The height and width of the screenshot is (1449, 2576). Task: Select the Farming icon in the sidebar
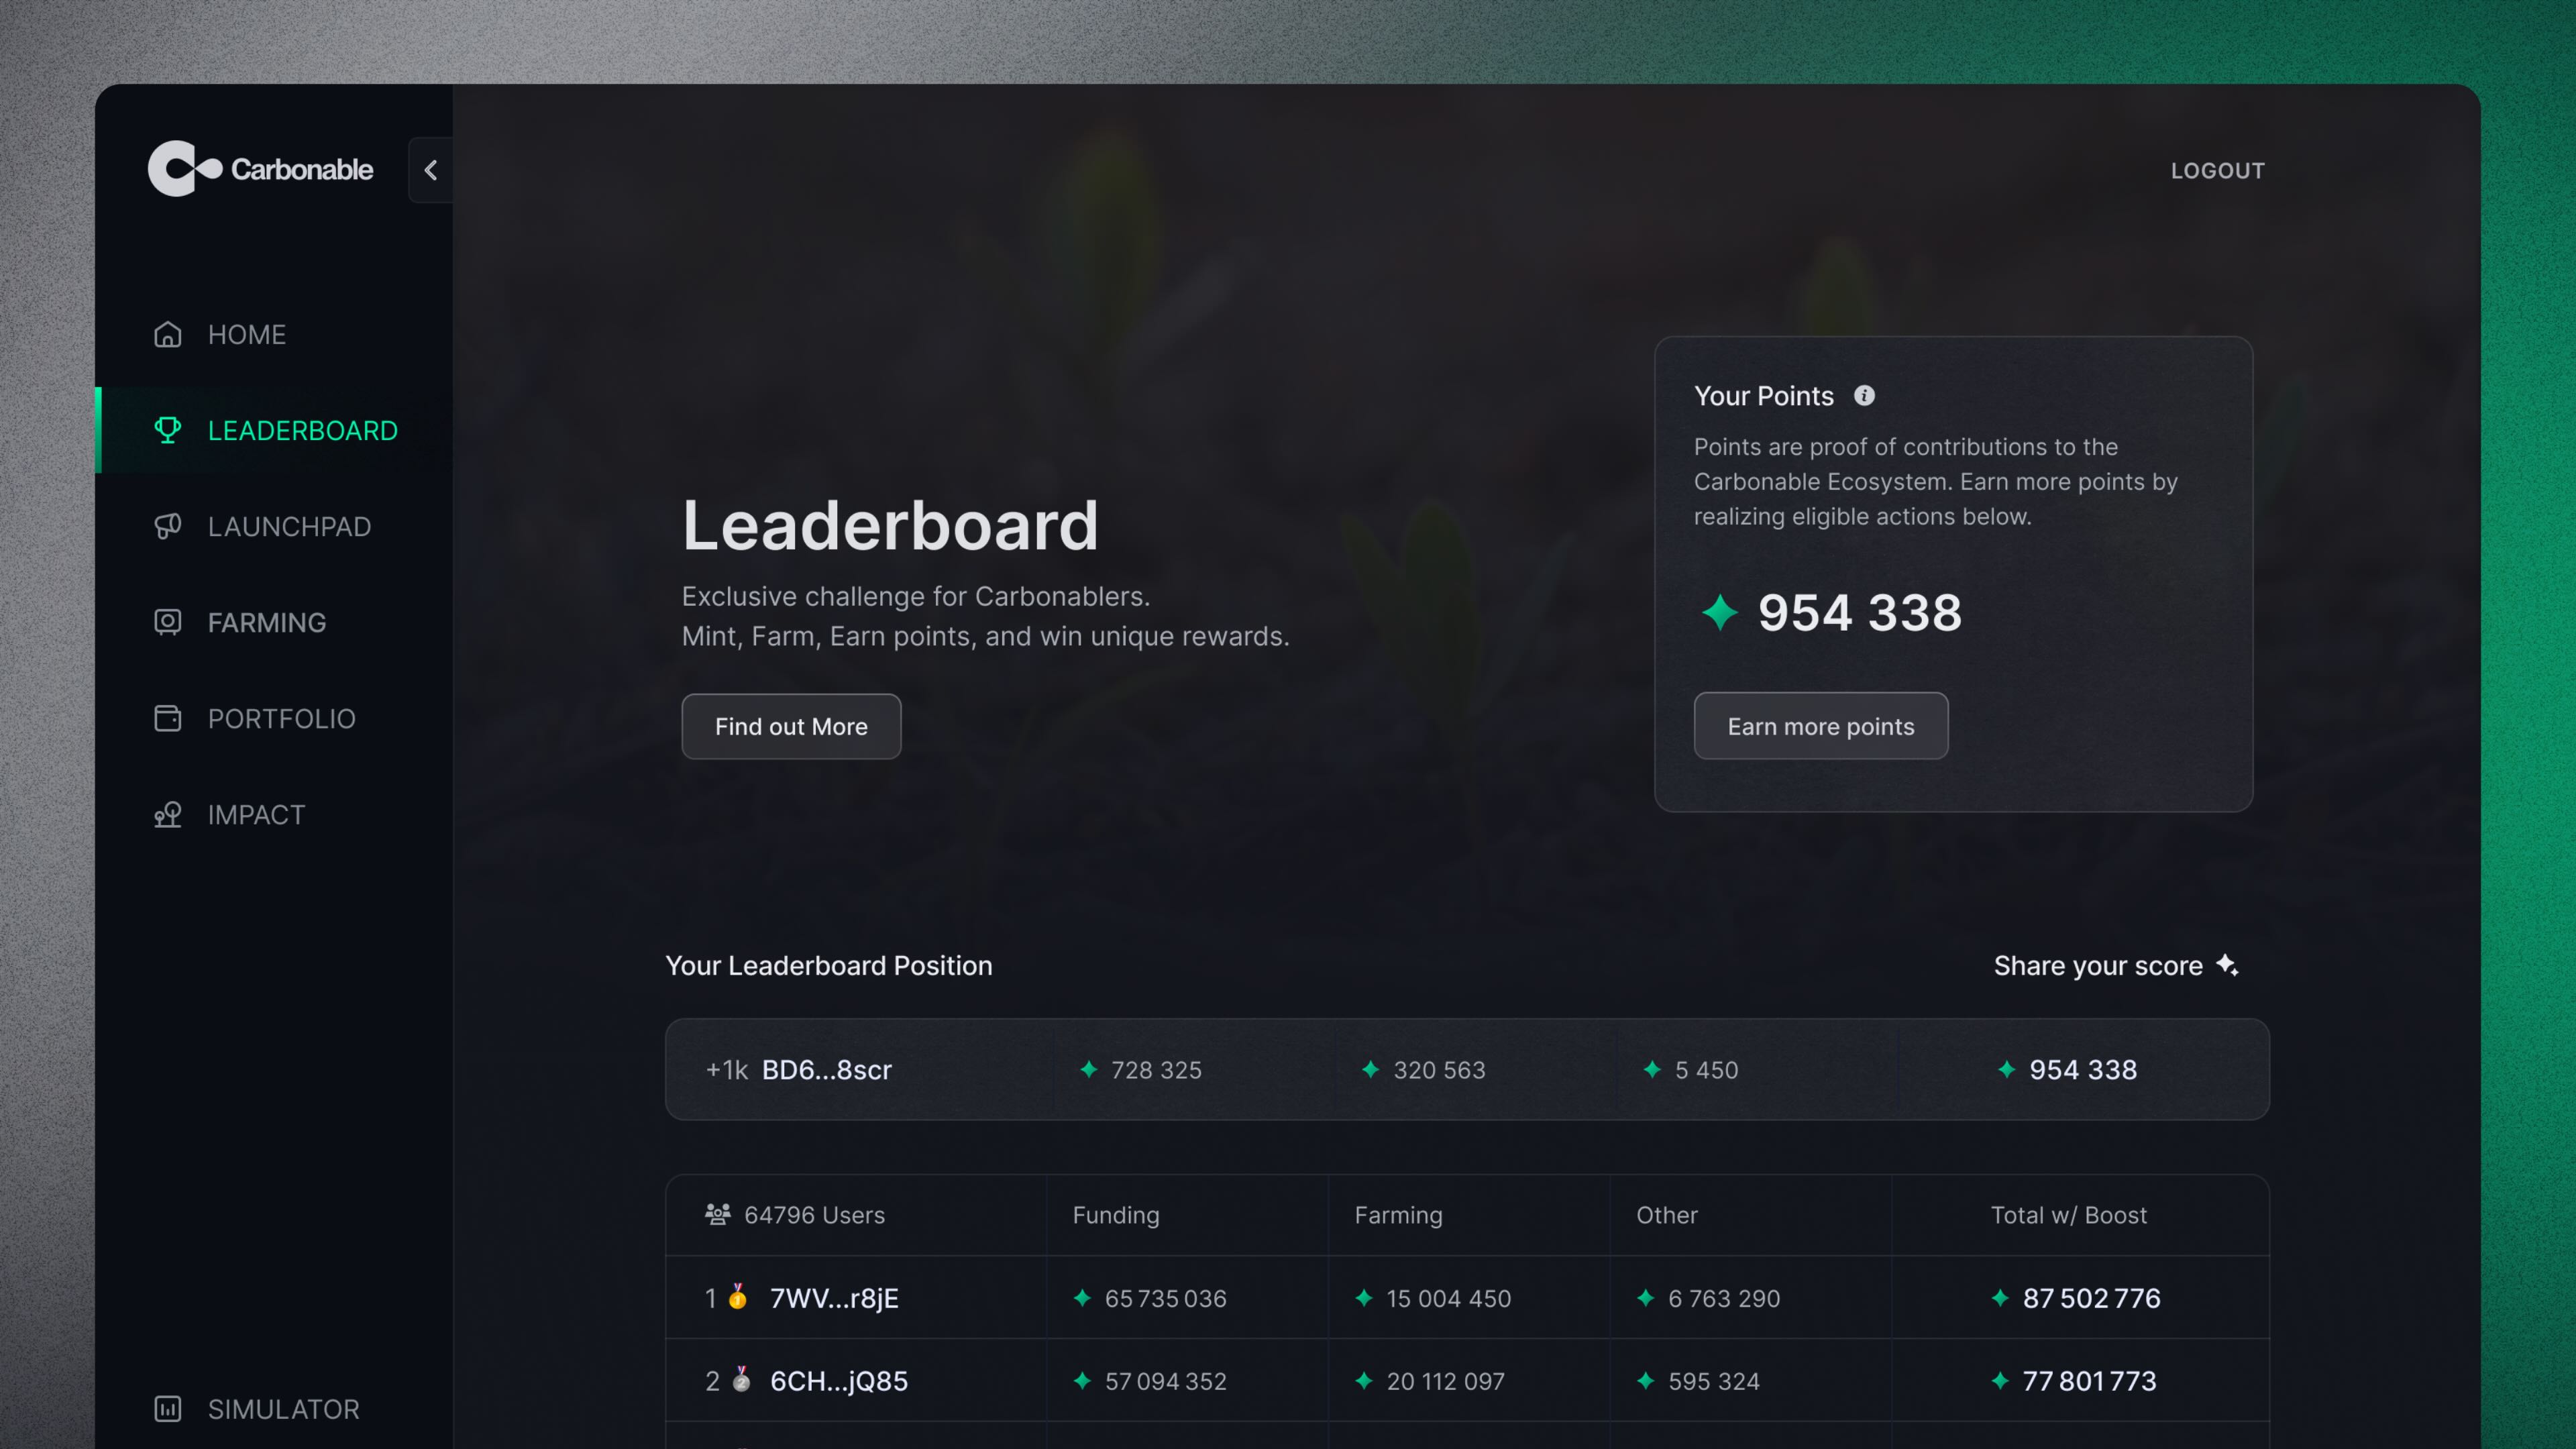[x=168, y=622]
